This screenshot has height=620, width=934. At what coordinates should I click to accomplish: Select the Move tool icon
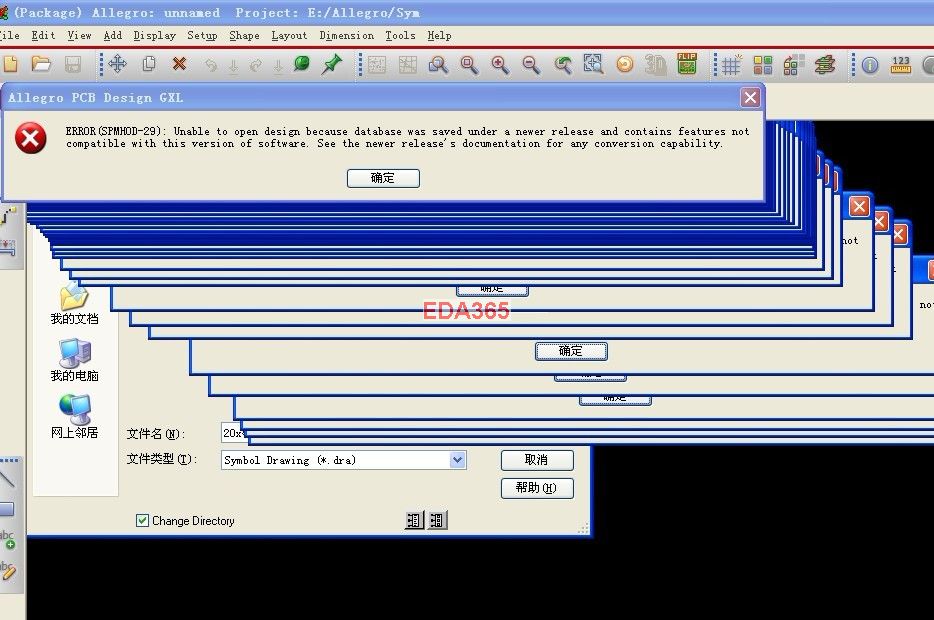117,64
